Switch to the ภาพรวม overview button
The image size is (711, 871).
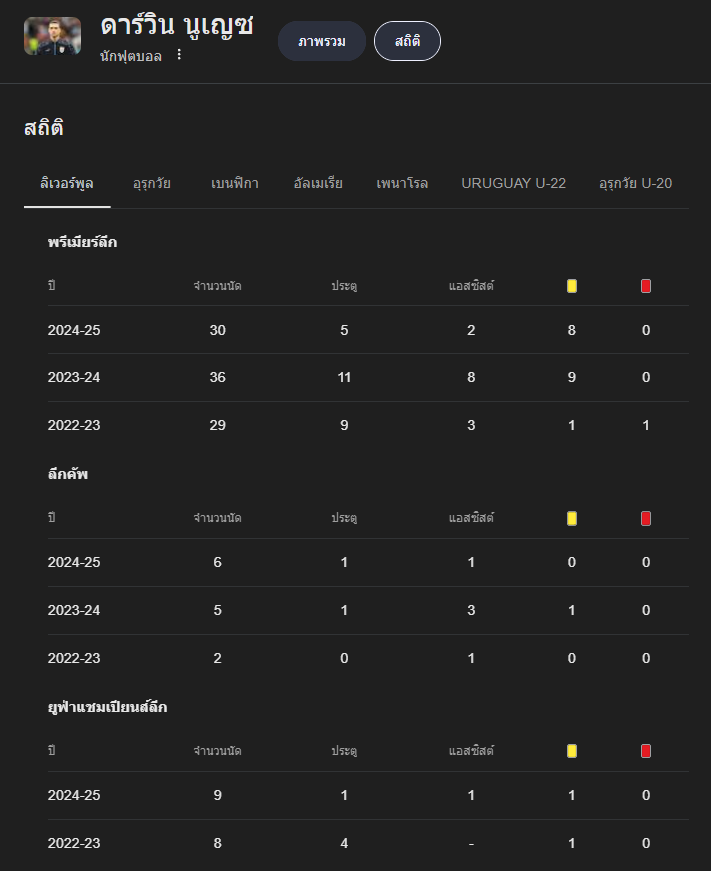tap(322, 41)
